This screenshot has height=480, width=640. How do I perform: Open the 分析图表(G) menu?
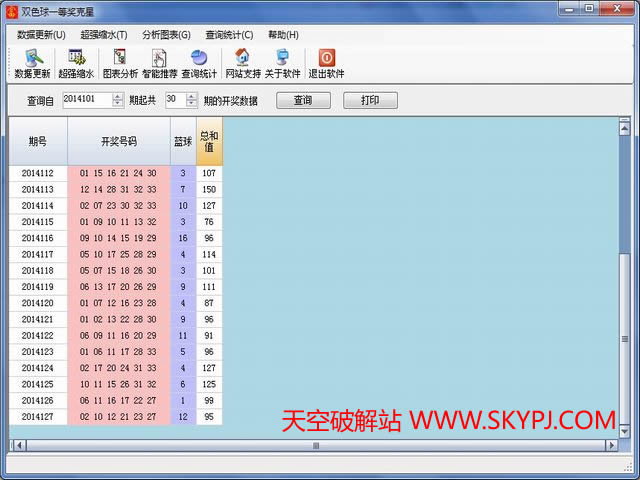(x=165, y=34)
